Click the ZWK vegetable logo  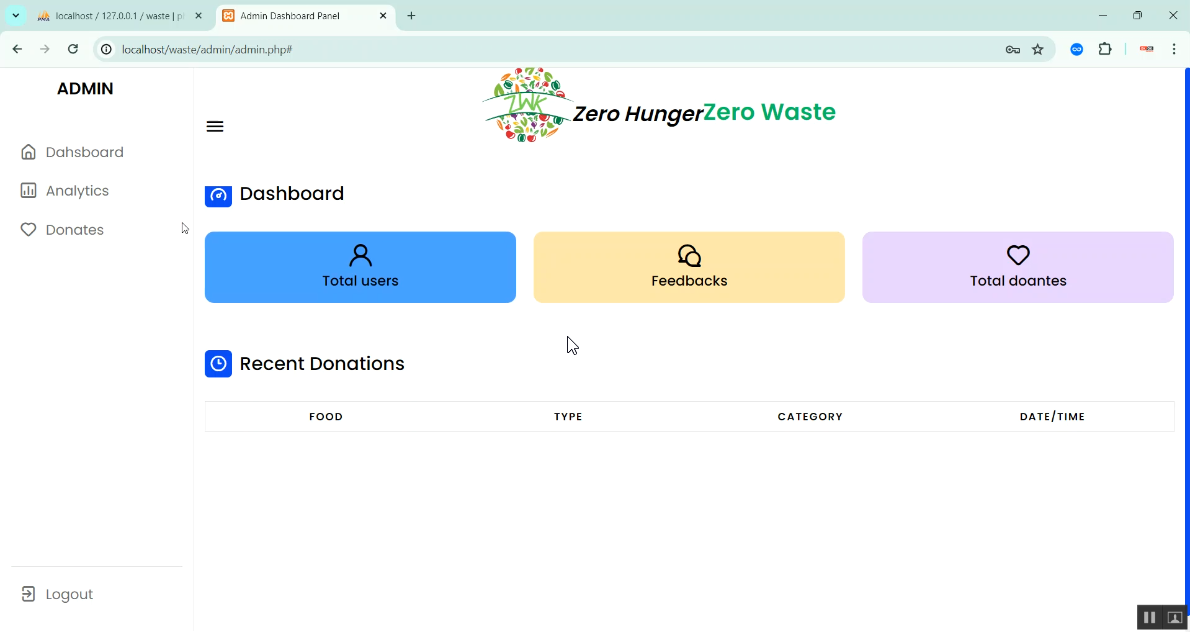(x=528, y=105)
